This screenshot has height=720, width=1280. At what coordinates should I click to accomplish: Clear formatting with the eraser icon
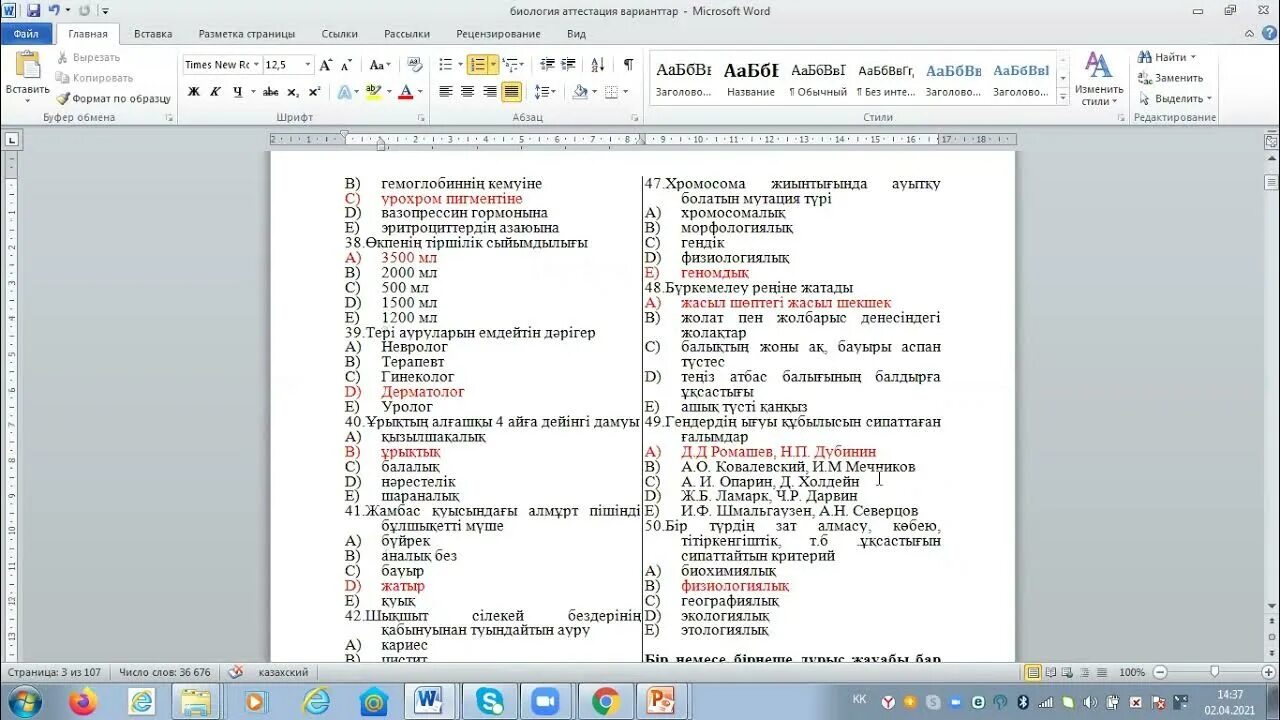point(414,65)
